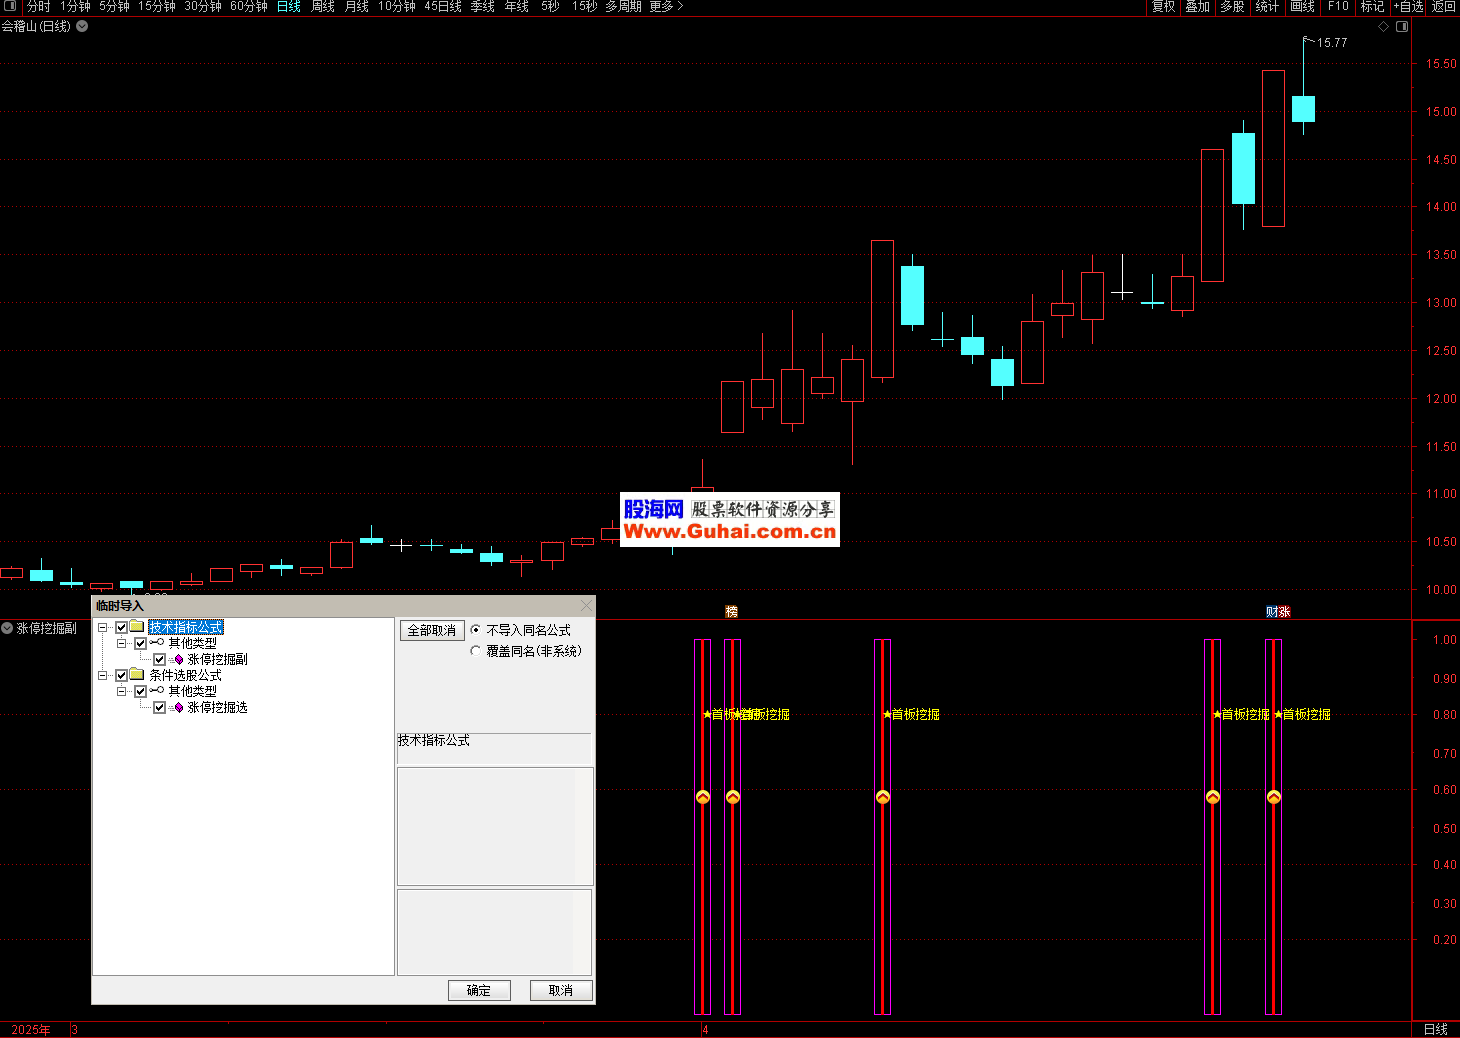Open F10 company info
The image size is (1460, 1038).
(1338, 6)
